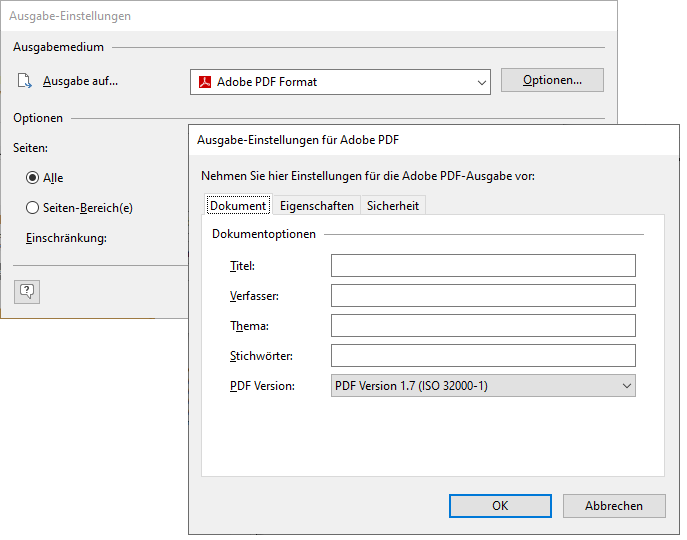687x540 pixels.
Task: Switch to the Dokument tab
Action: [238, 205]
